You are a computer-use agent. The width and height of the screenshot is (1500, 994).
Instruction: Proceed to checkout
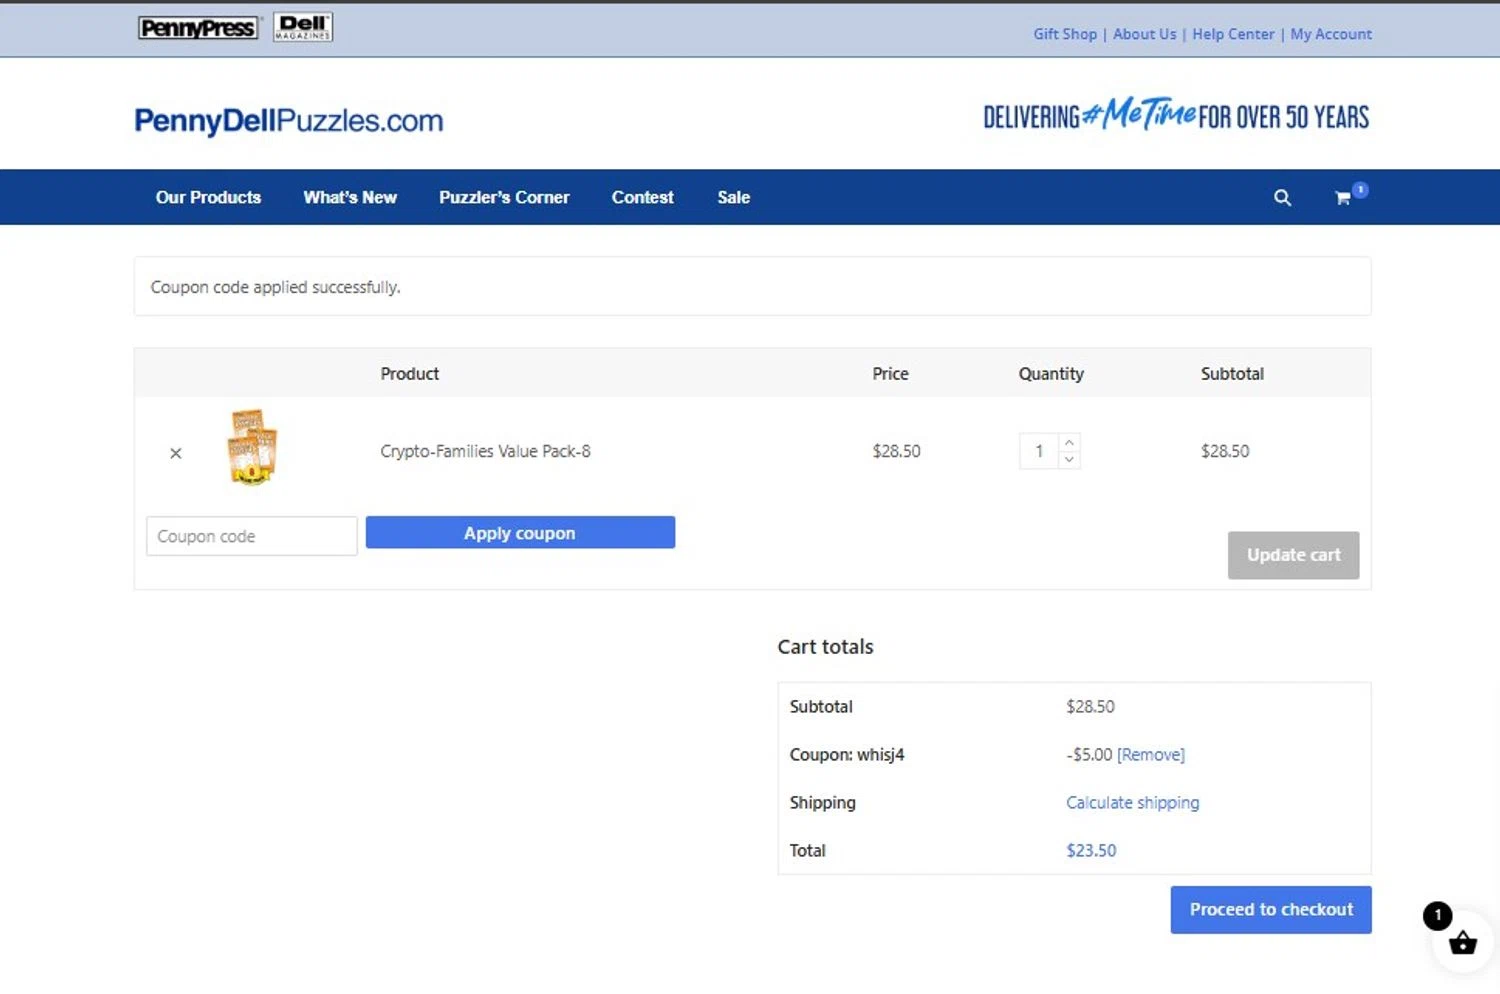(1271, 910)
